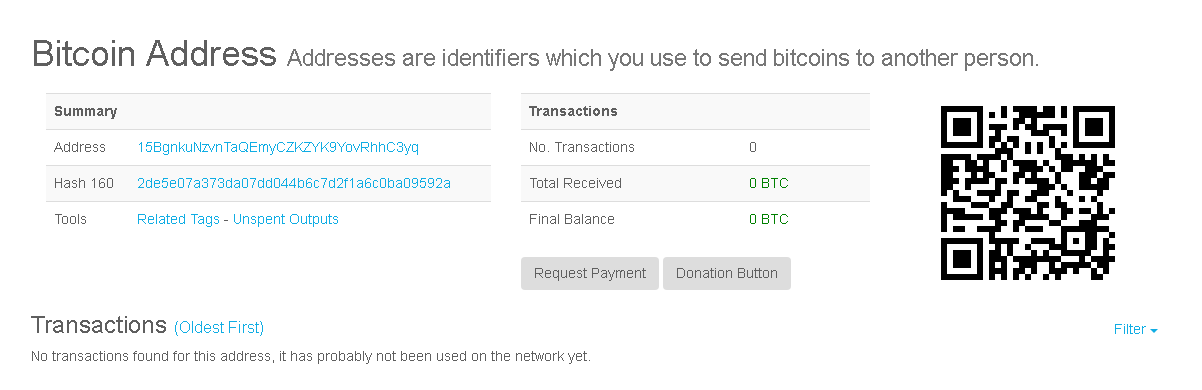This screenshot has width=1202, height=390.
Task: Click the Total Received 0 BTC value
Action: (768, 183)
